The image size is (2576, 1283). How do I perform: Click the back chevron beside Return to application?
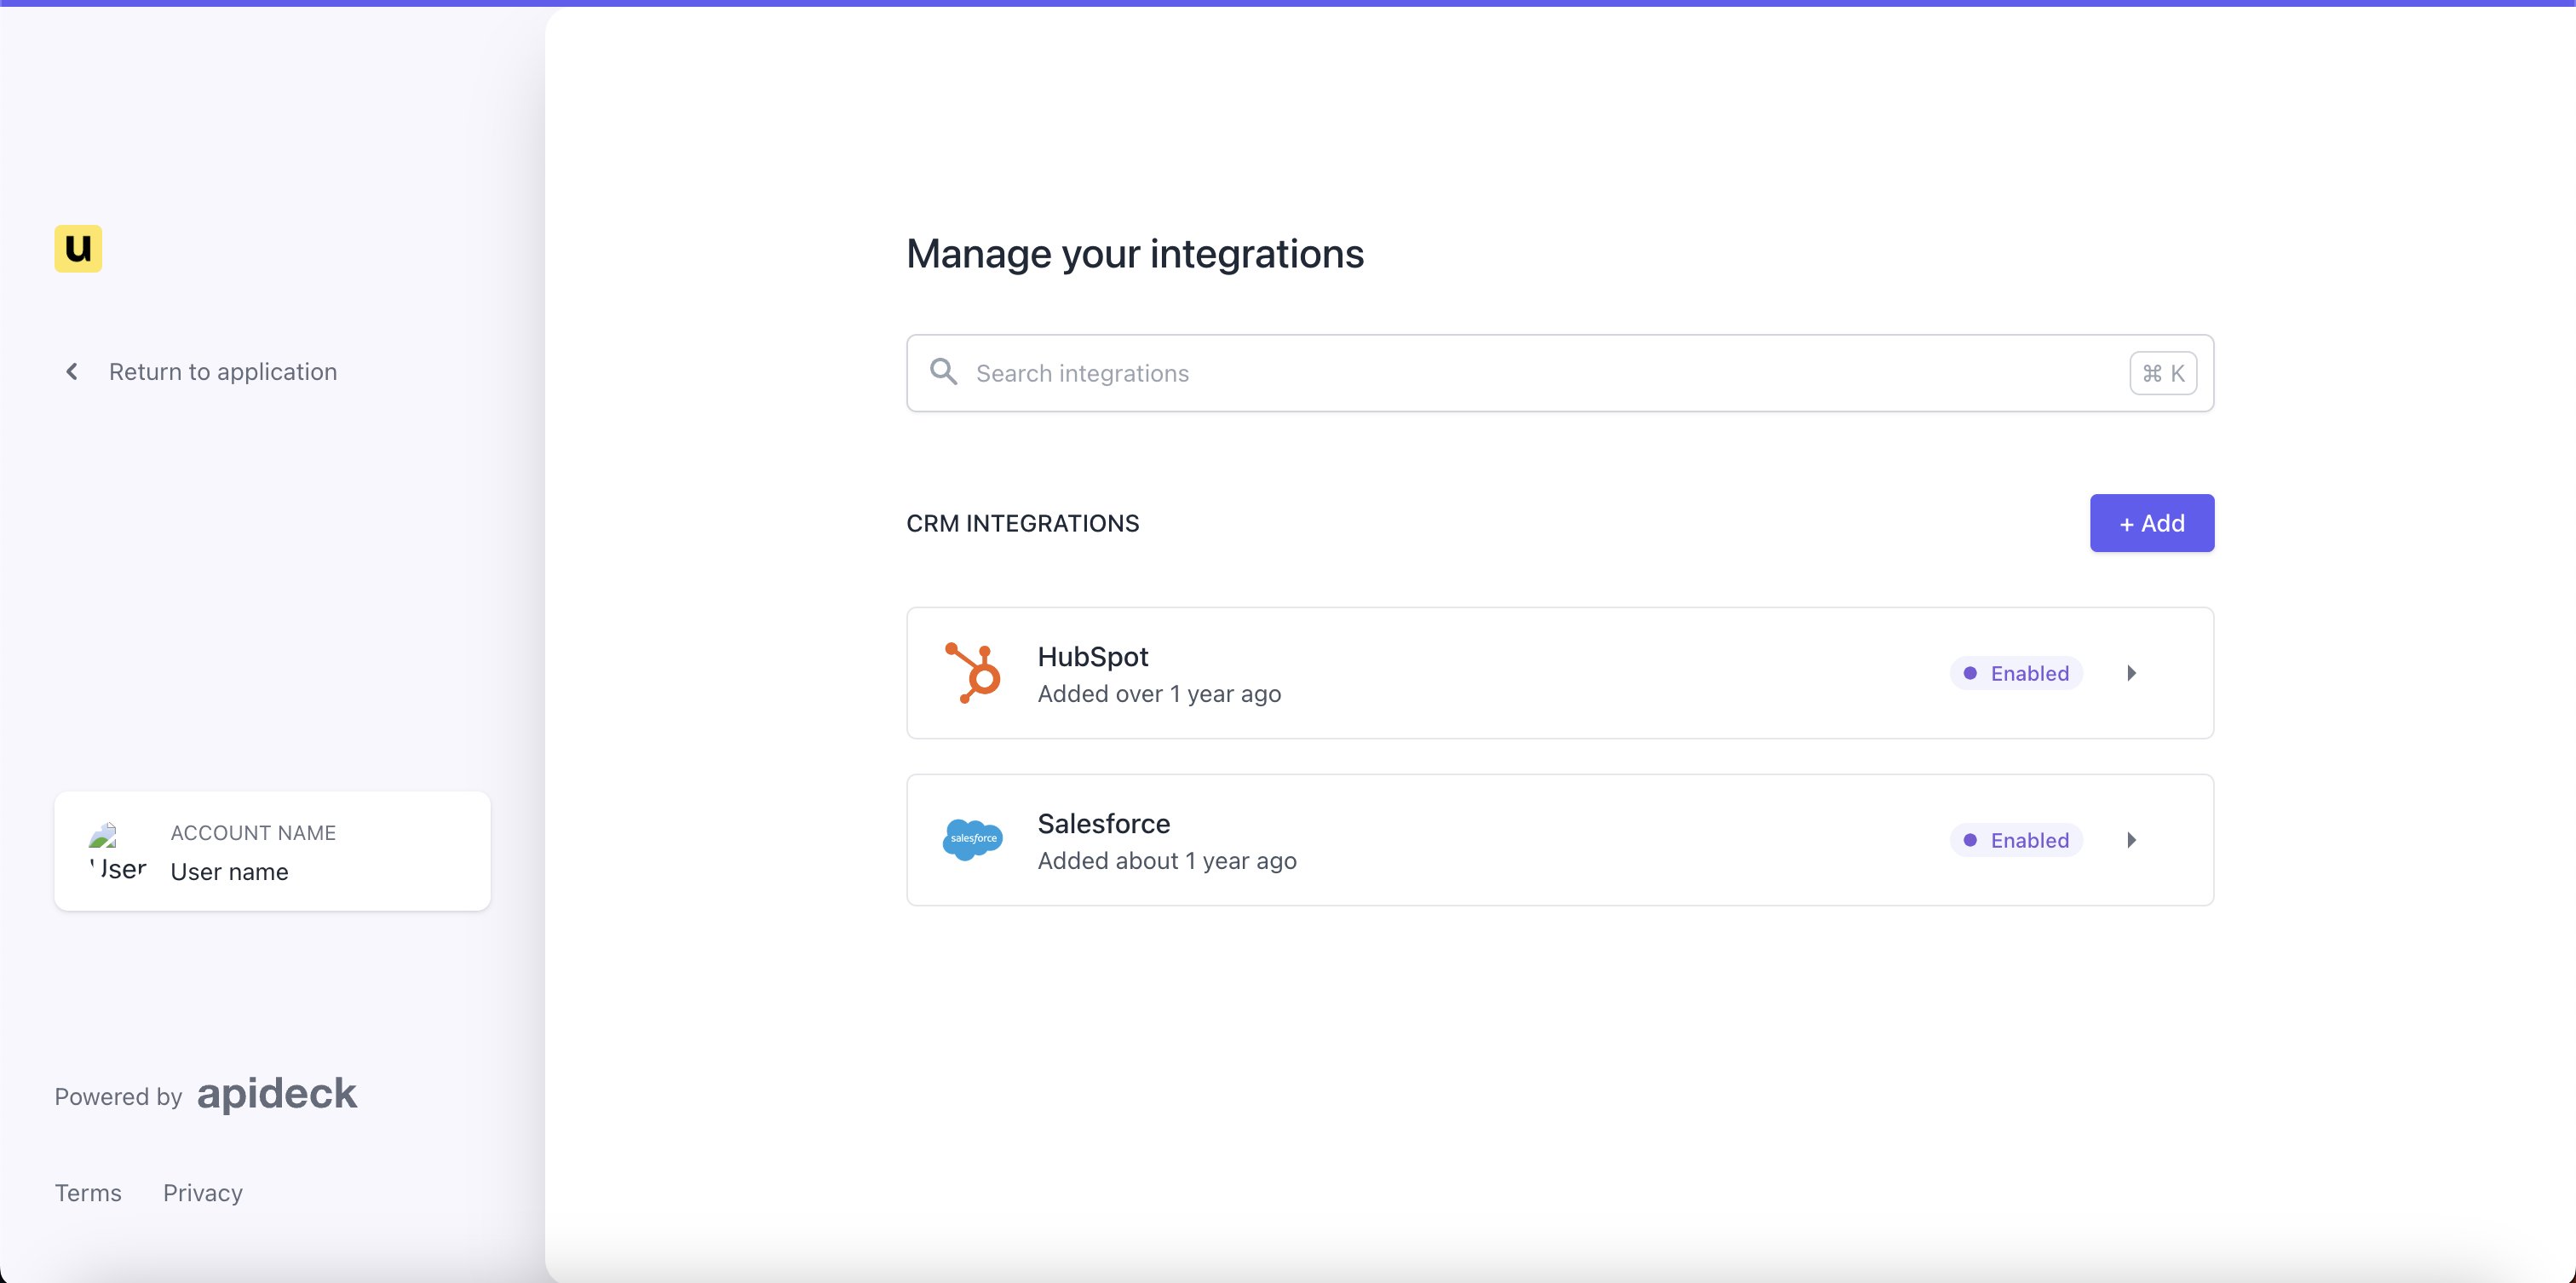72,372
